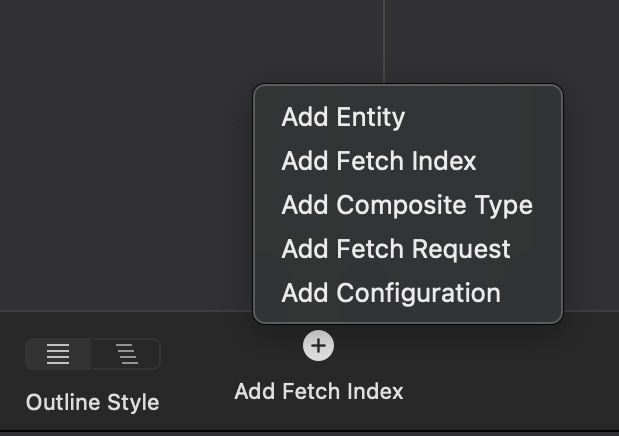The height and width of the screenshot is (436, 619).
Task: Switch outline style to hierarchical list
Action: 126,354
